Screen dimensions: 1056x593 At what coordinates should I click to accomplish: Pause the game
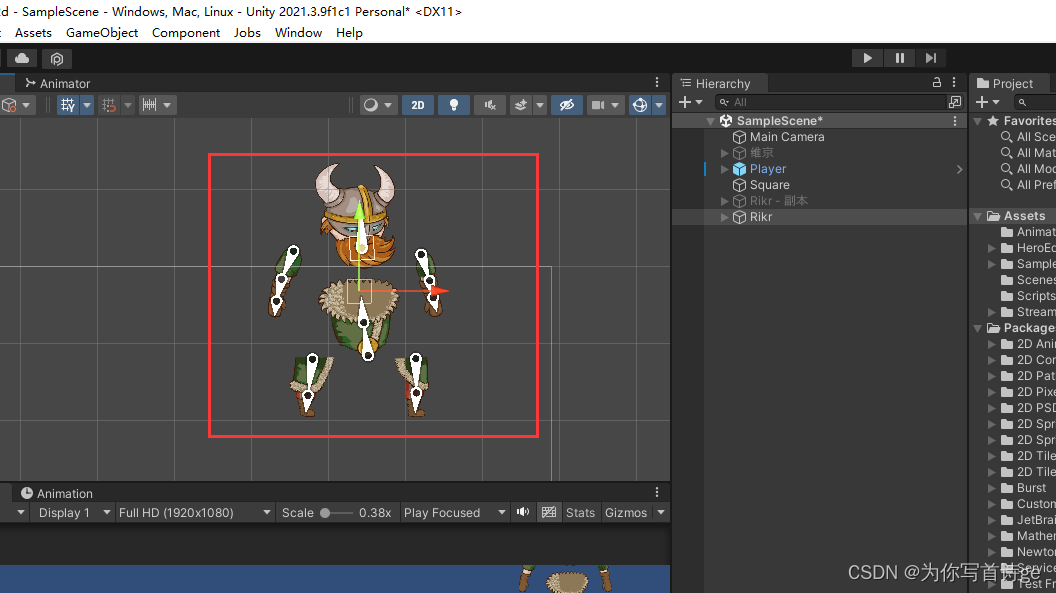(900, 58)
